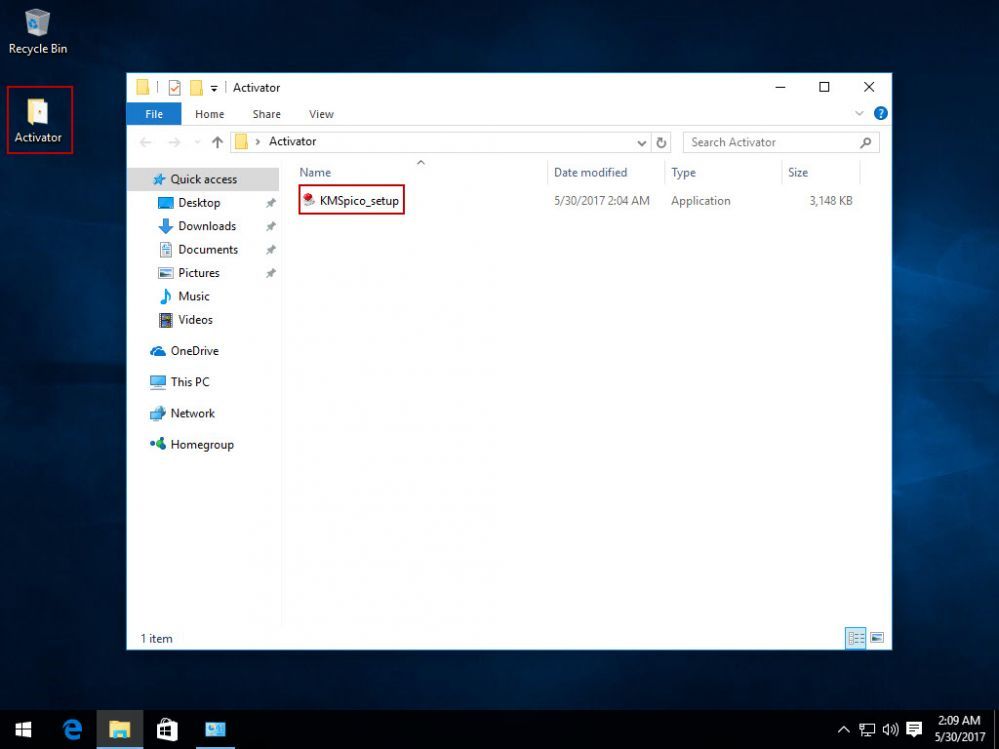Click the New folder quick access toolbar icon

tap(196, 88)
